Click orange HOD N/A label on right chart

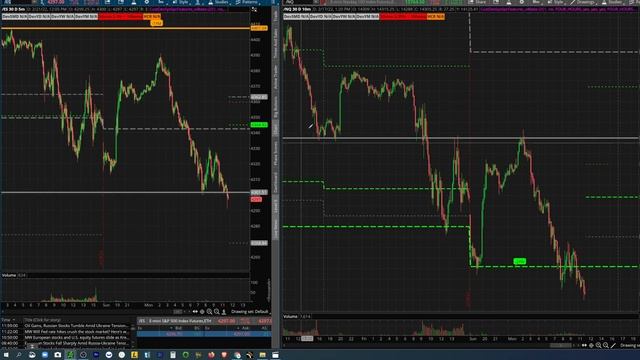coord(436,17)
